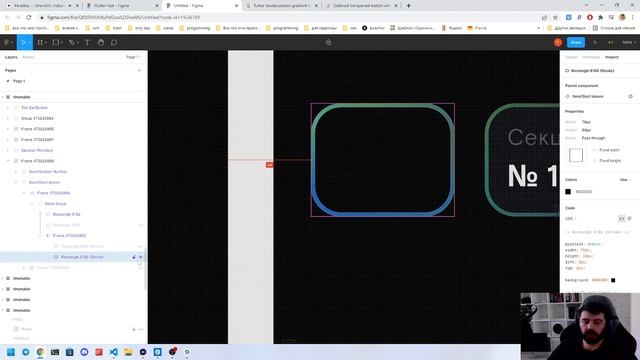
Task: Open the Page 1 dropdown in the panel header
Action: pyautogui.click(x=134, y=57)
